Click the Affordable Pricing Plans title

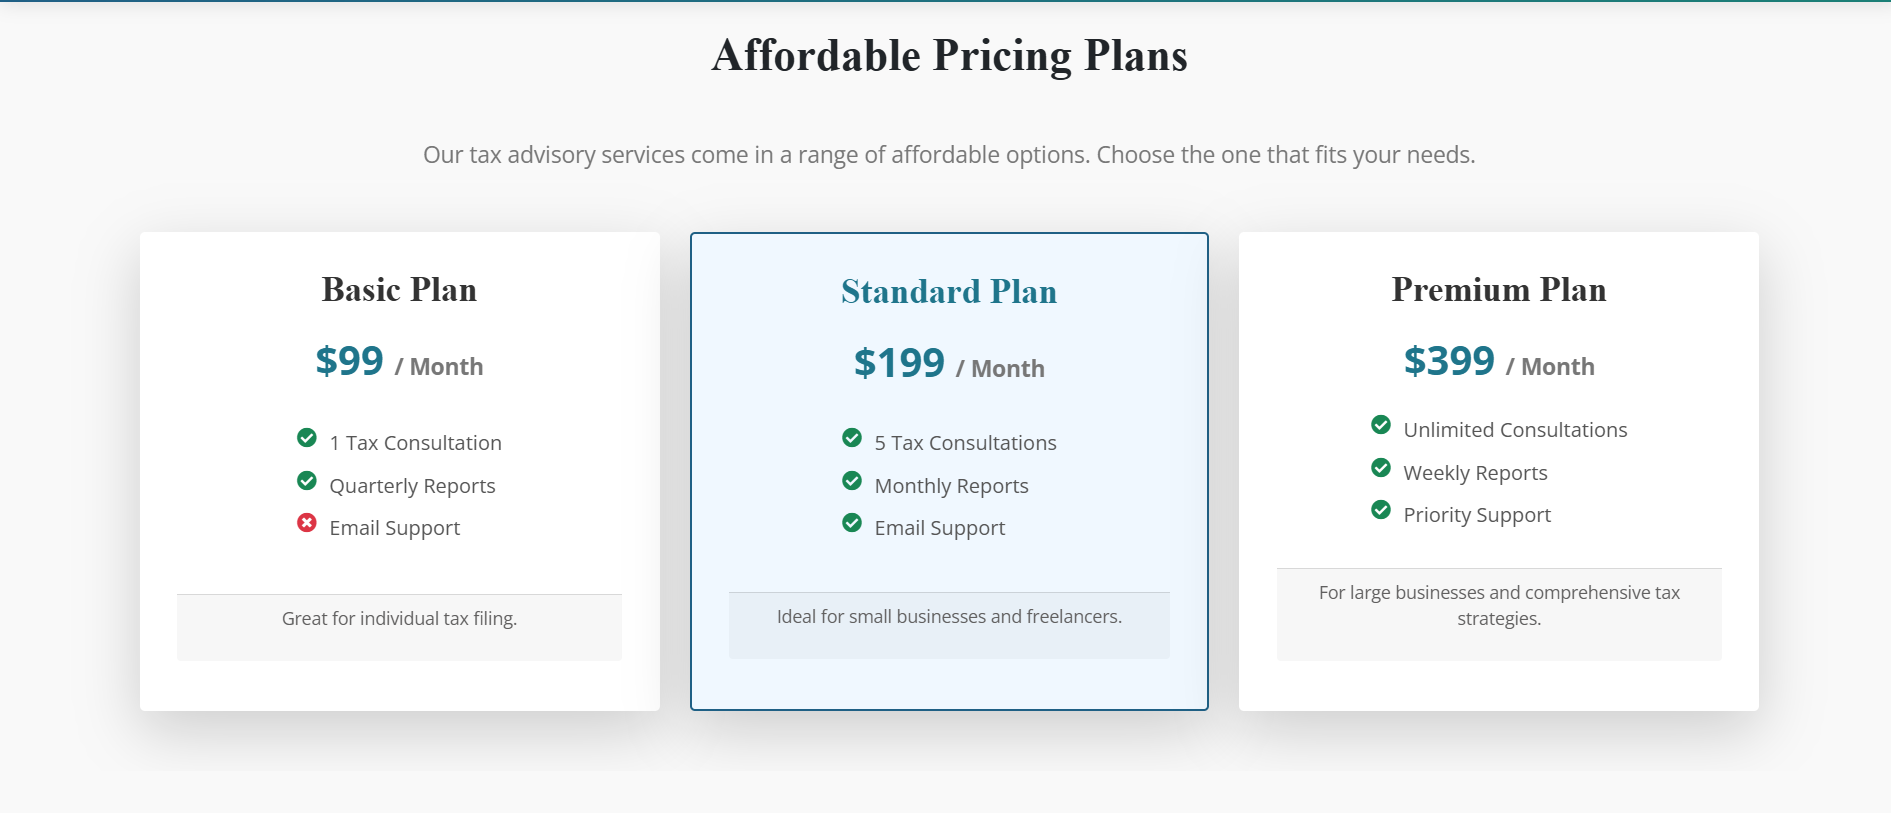coord(949,56)
